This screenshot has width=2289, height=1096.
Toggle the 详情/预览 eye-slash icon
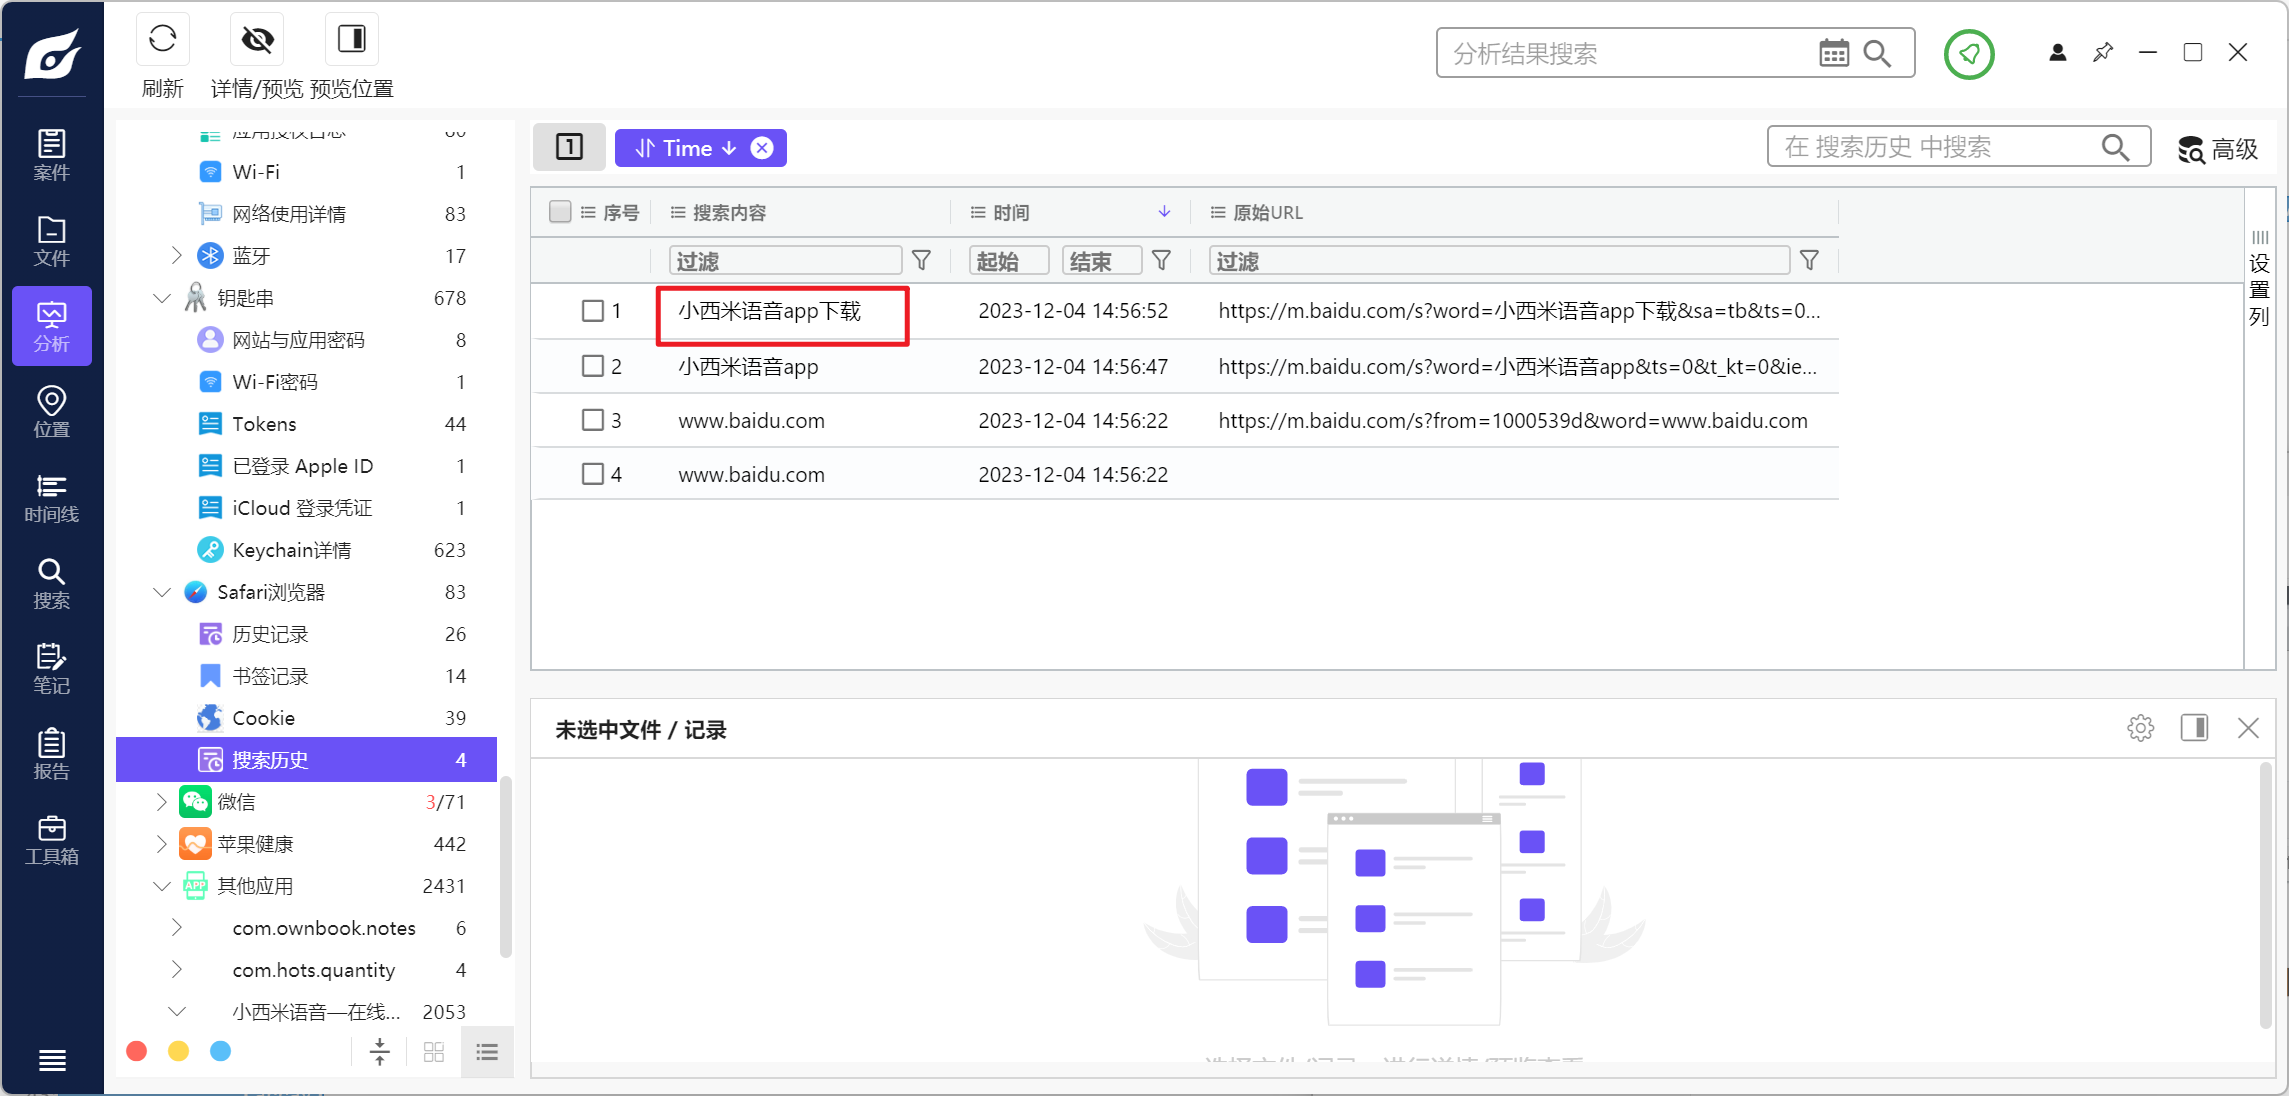257,39
